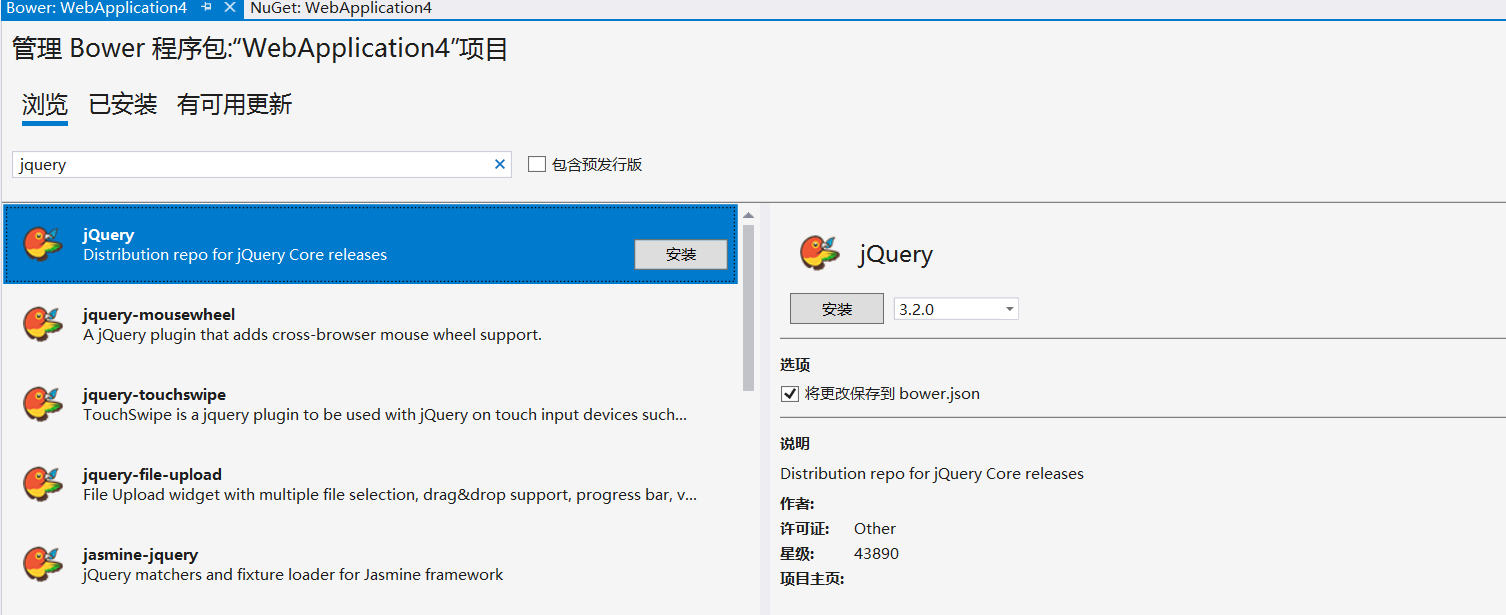Screen dimensions: 1506x615
Task: Click the jasmine-jquery package bird icon
Action: coord(43,564)
